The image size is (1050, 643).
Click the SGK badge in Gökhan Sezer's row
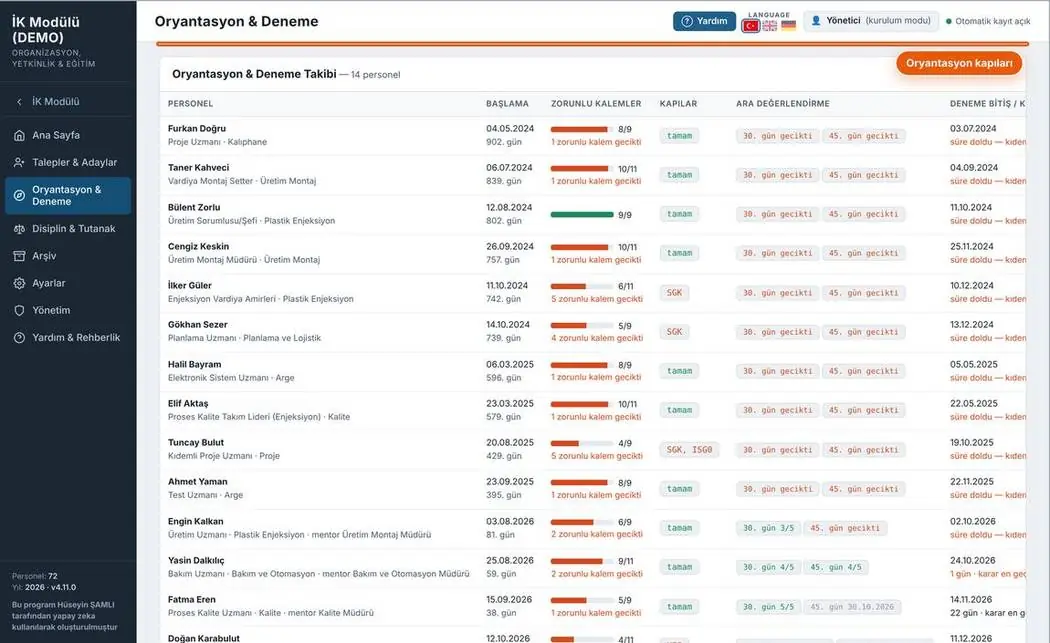click(674, 332)
